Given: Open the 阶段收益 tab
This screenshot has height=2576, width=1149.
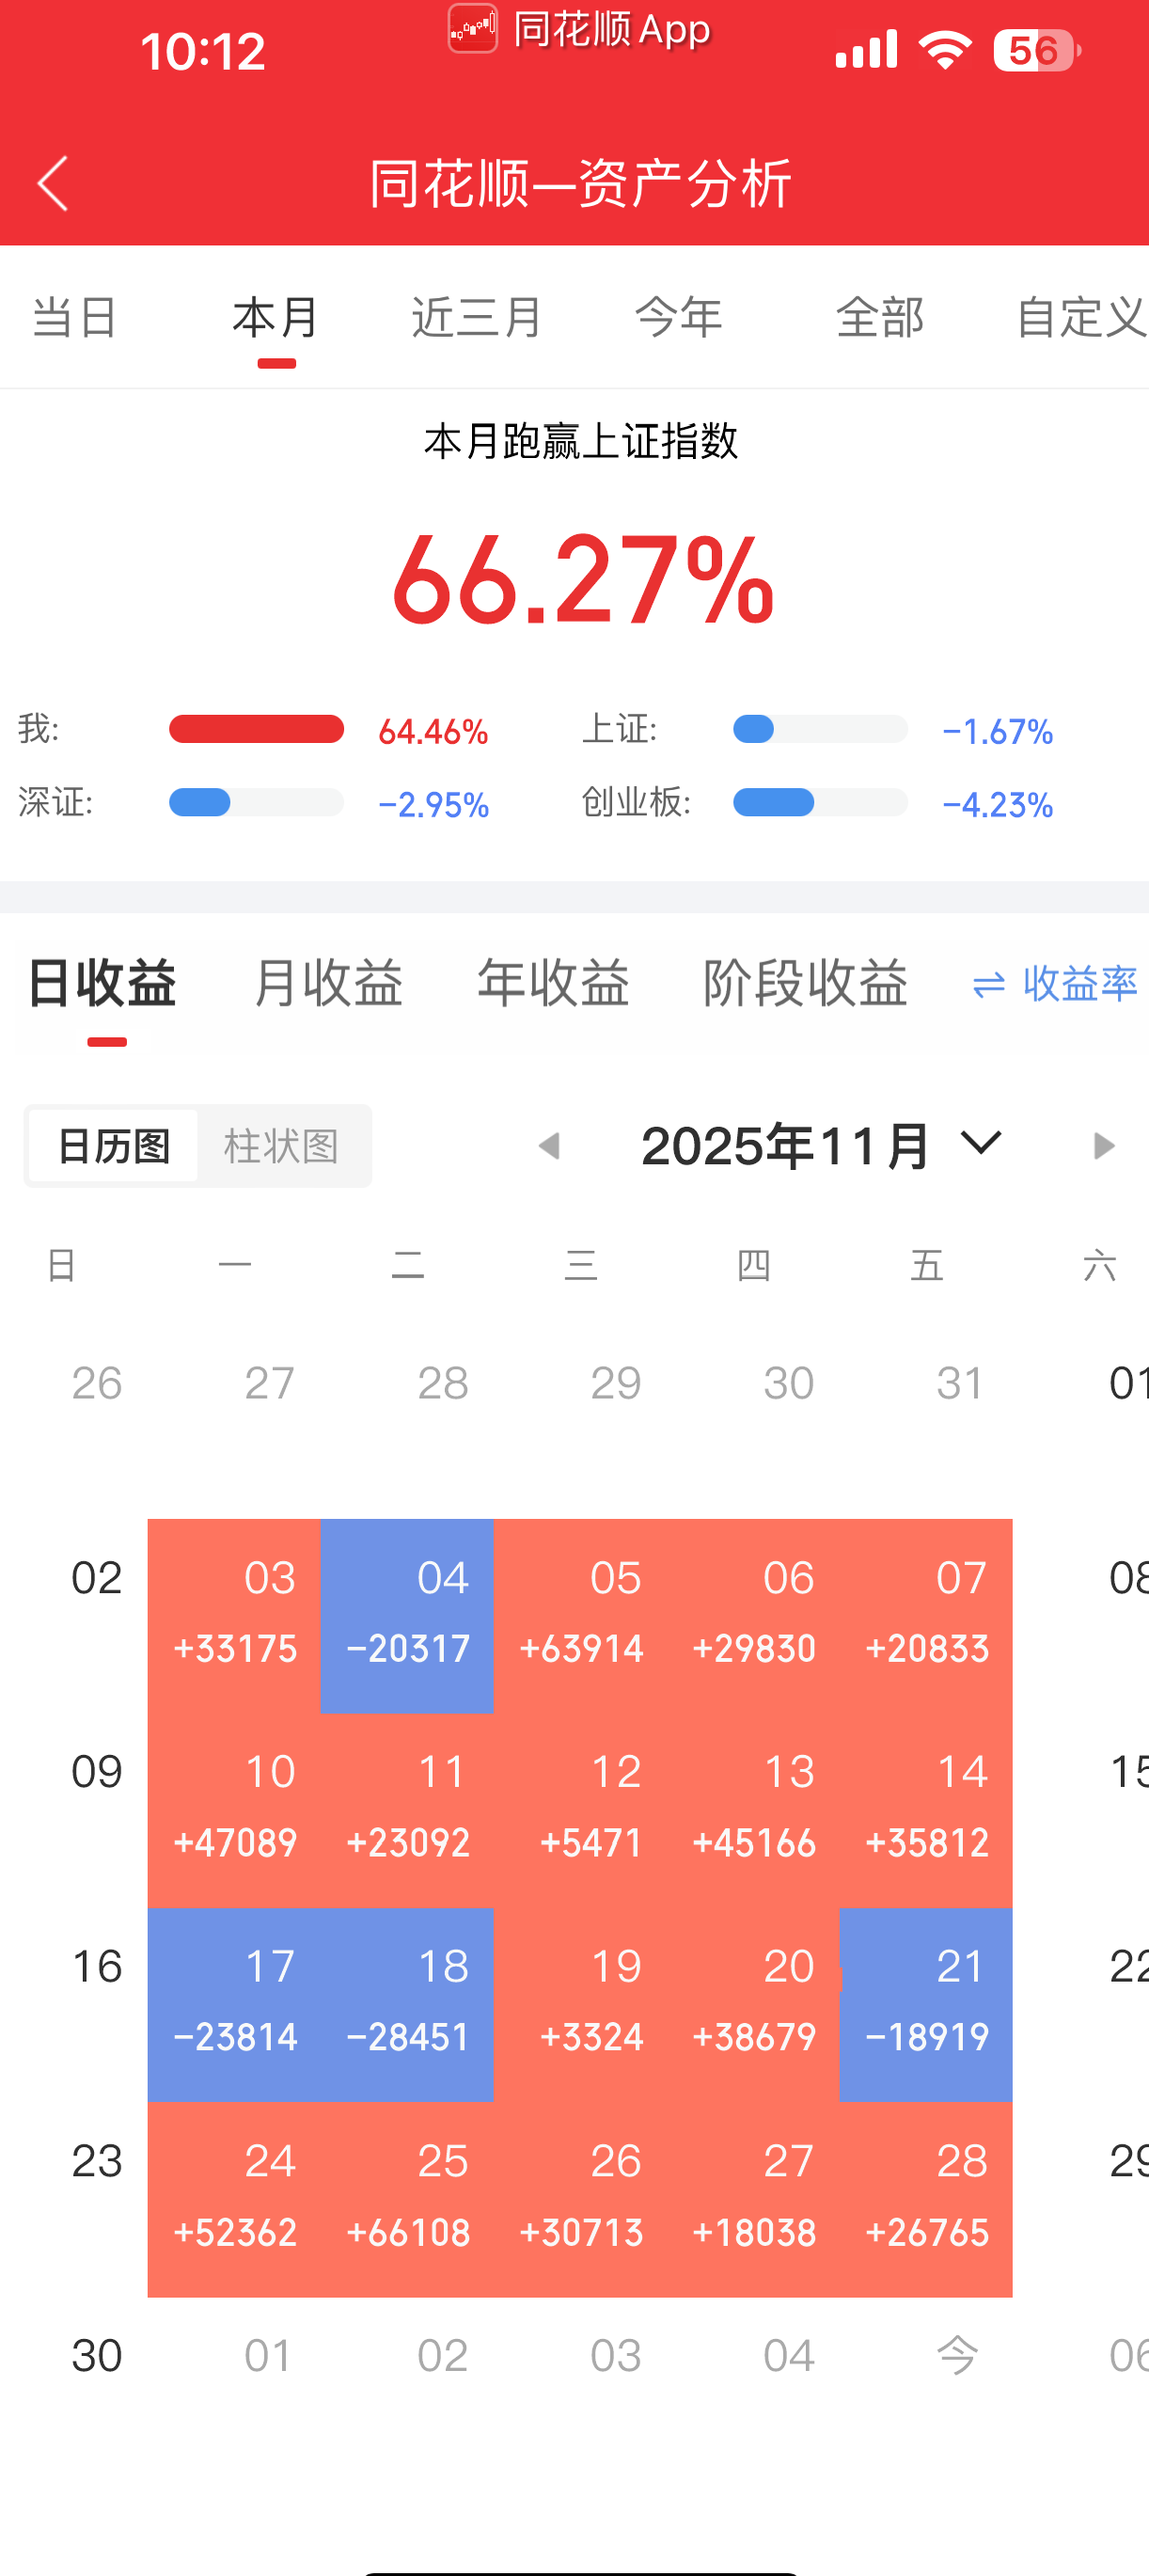Looking at the screenshot, I should click(805, 983).
